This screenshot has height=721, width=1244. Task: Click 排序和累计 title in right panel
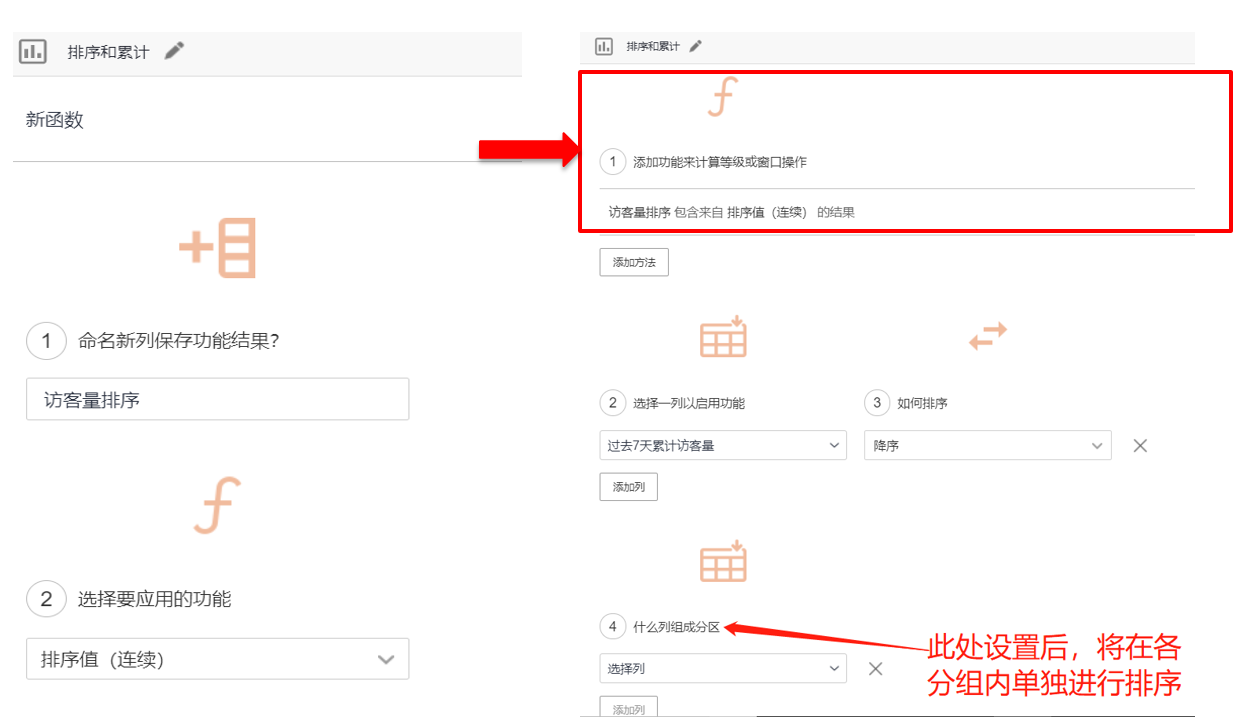click(x=653, y=46)
